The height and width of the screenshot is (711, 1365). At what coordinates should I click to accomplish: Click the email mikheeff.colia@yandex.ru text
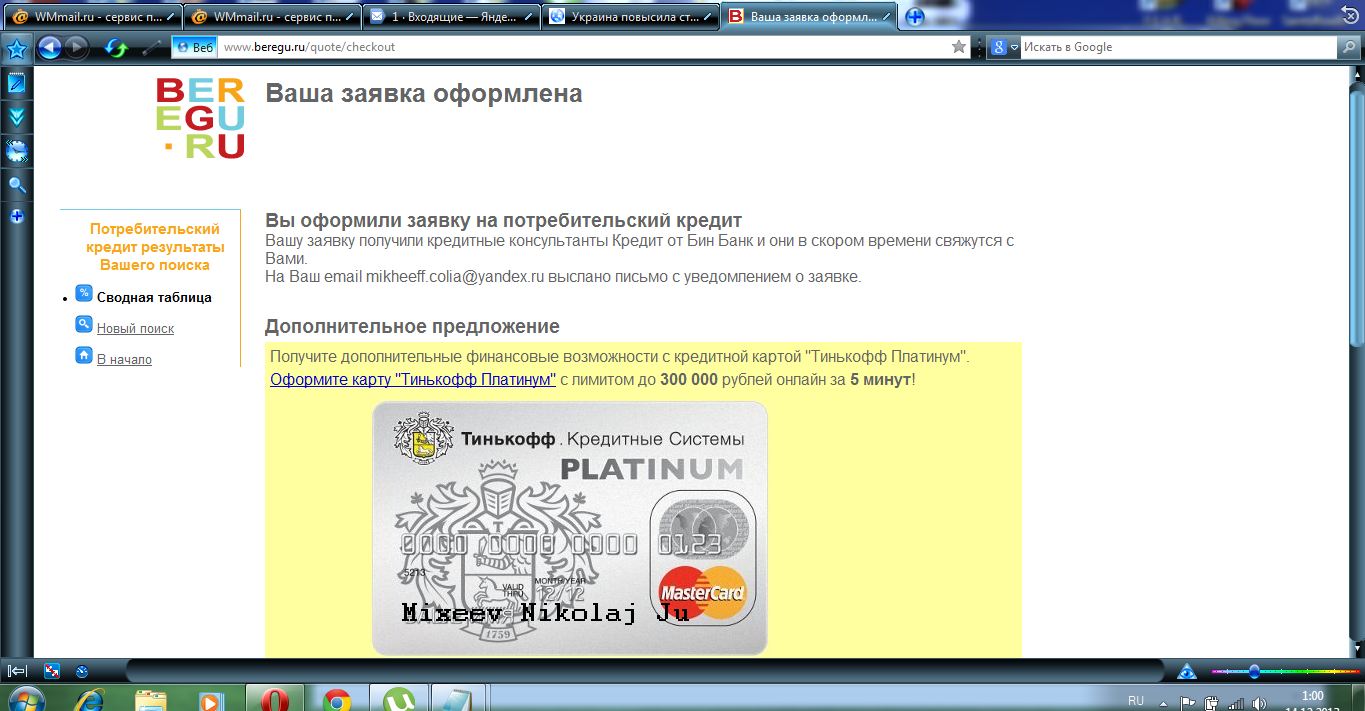tap(454, 276)
